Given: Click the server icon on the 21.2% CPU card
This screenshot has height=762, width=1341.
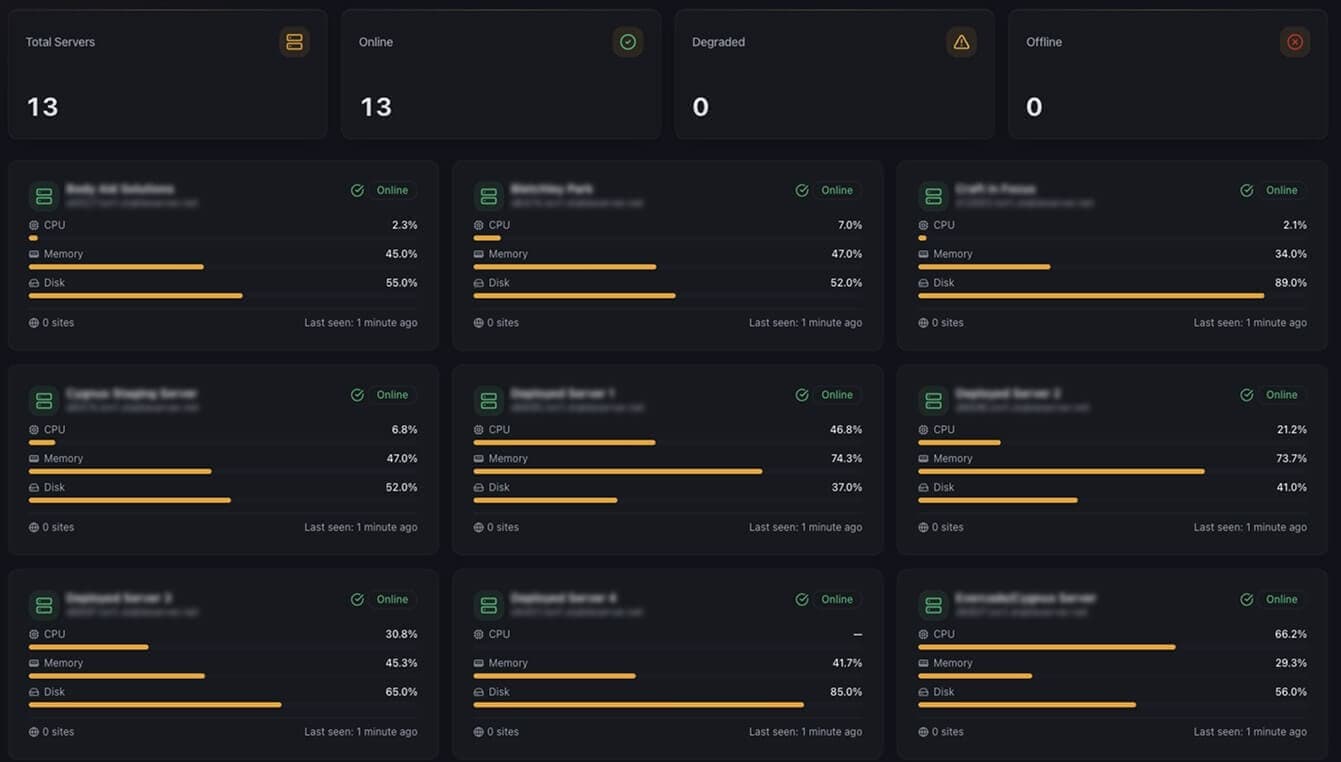Looking at the screenshot, I should click(933, 401).
